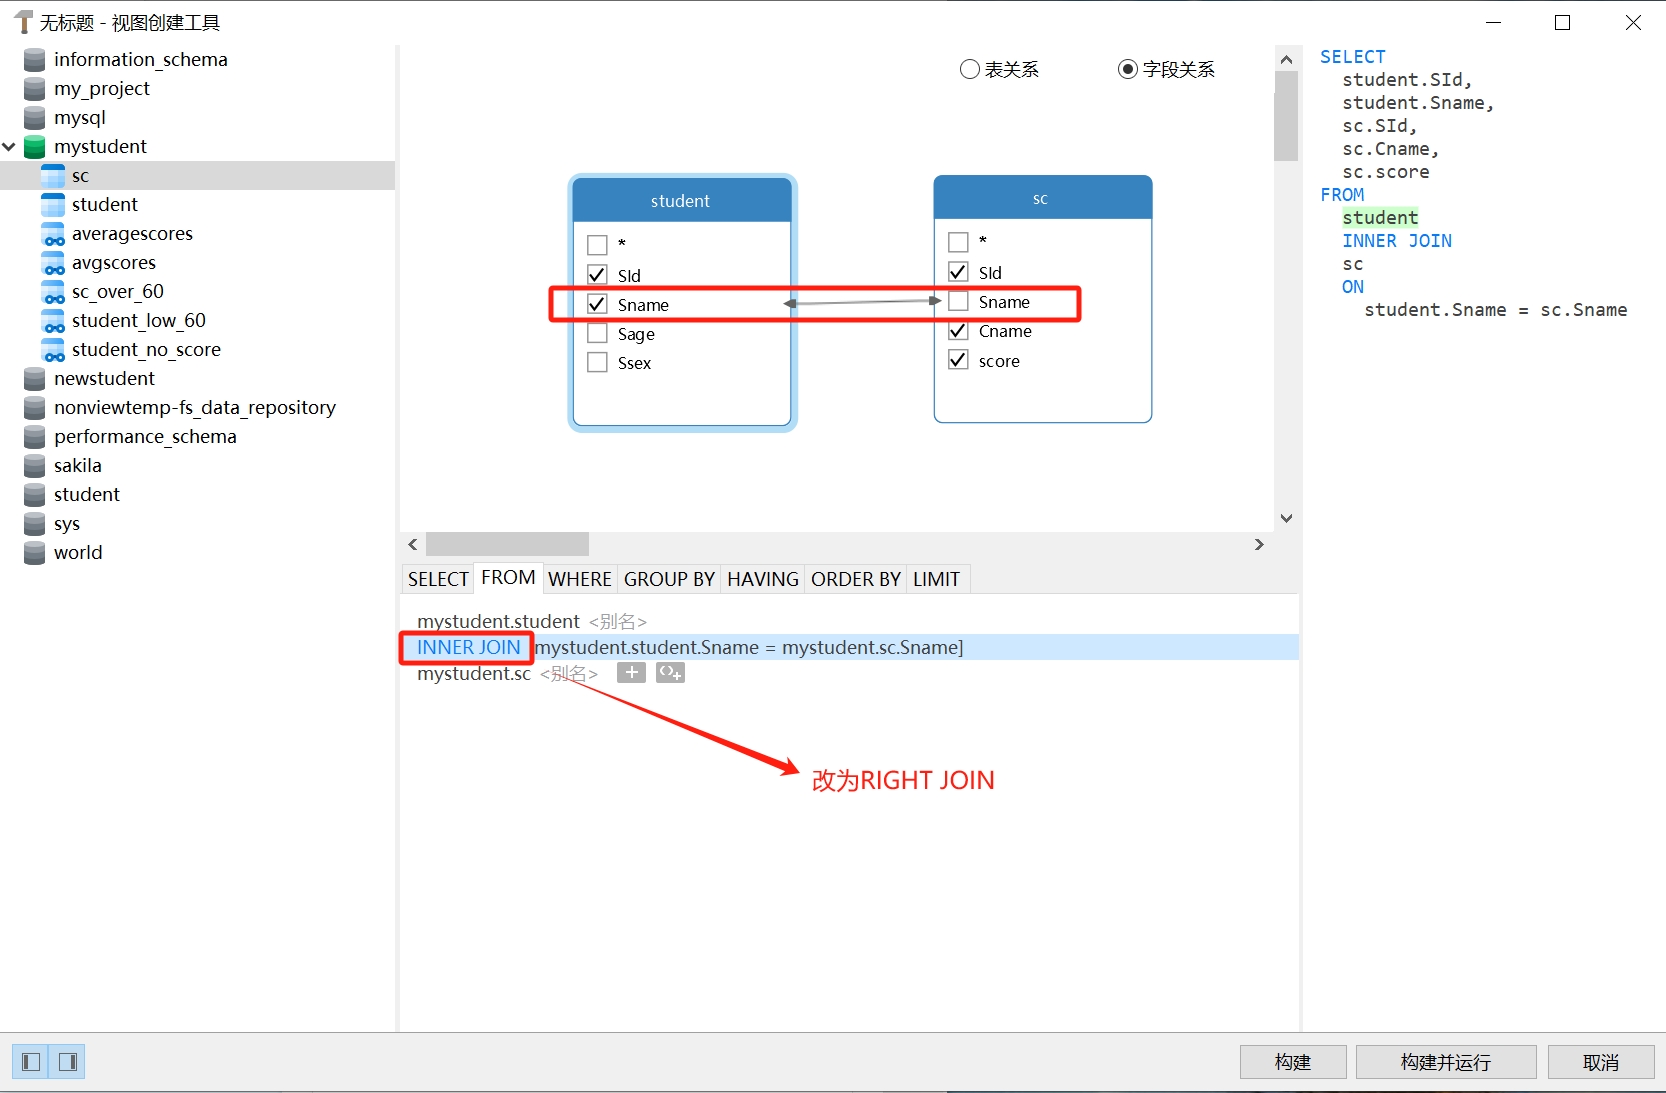This screenshot has width=1666, height=1093.
Task: Click the 取消 button
Action: point(1600,1062)
